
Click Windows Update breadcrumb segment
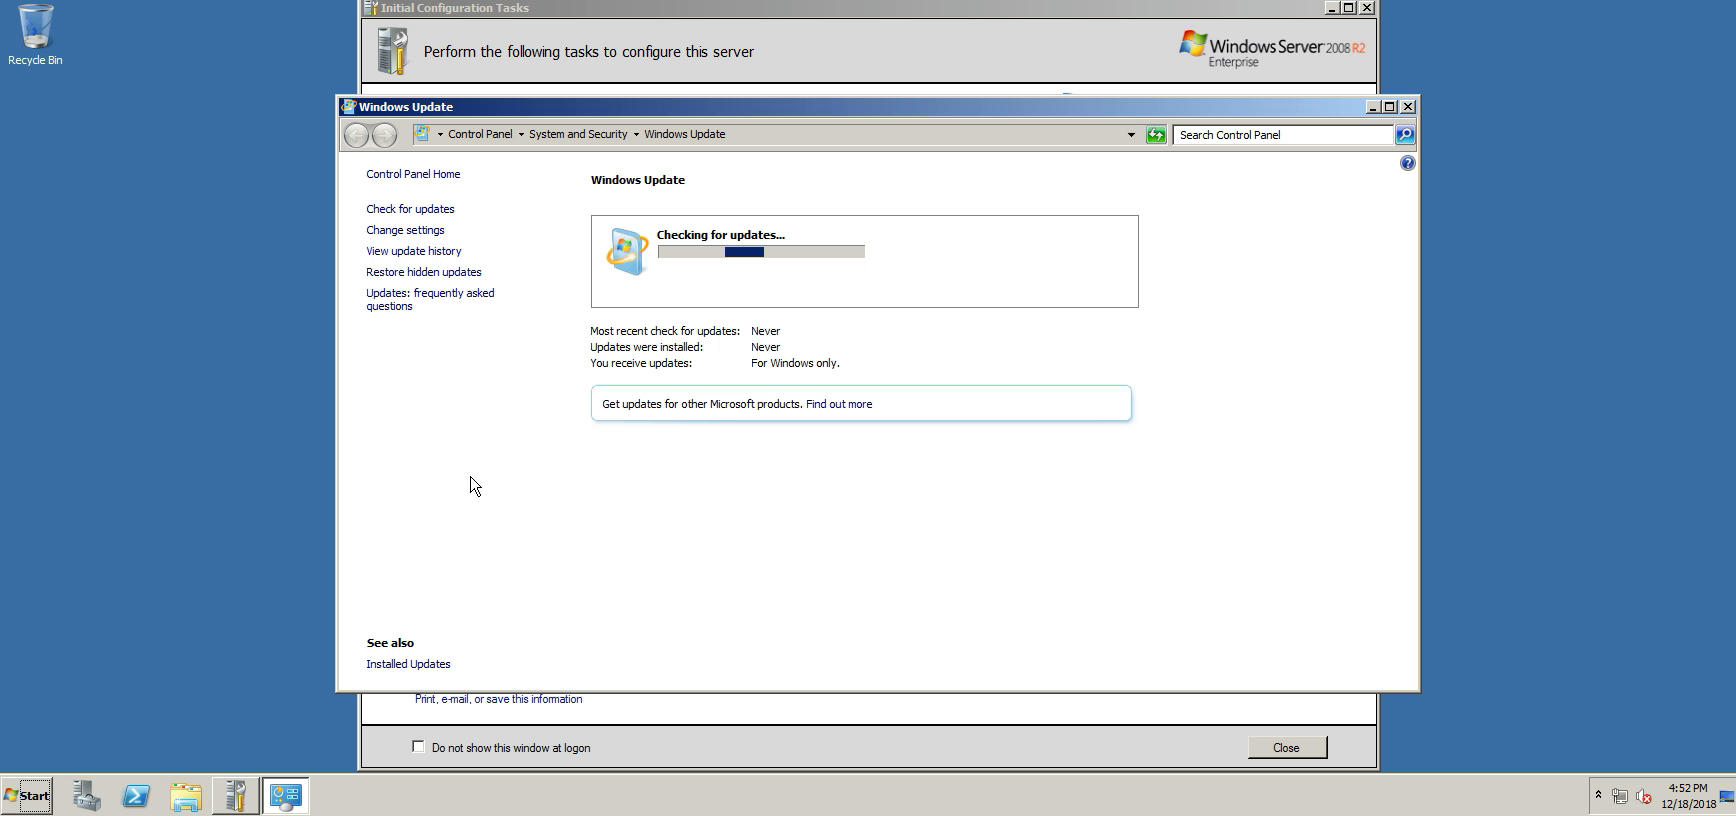685,134
